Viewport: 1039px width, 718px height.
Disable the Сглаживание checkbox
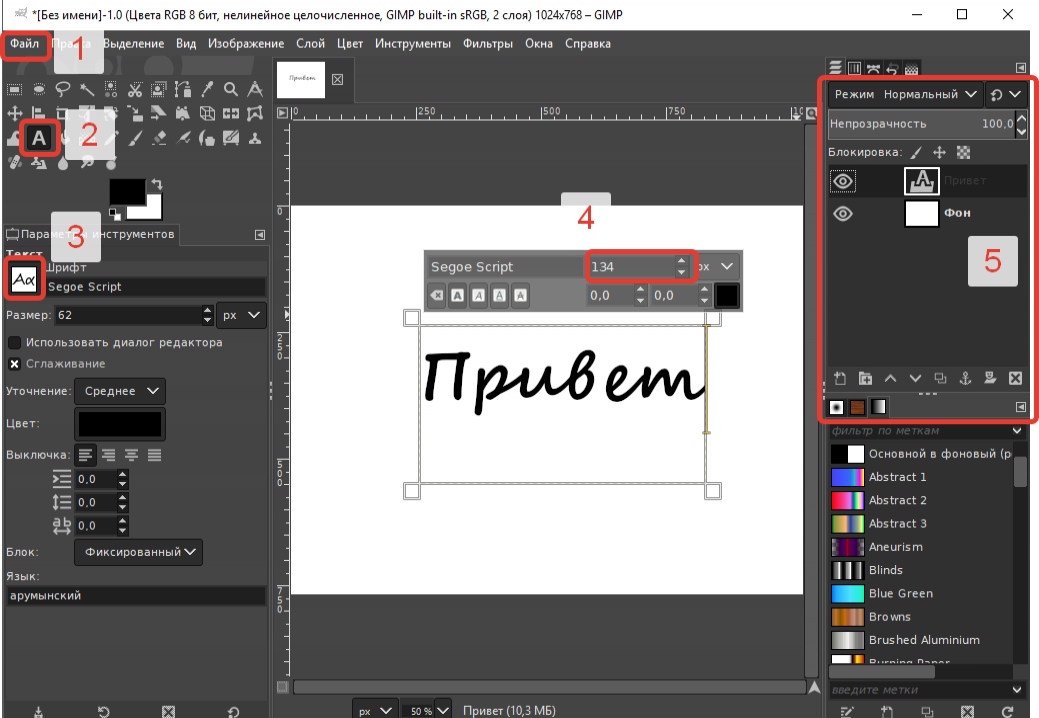click(x=14, y=364)
